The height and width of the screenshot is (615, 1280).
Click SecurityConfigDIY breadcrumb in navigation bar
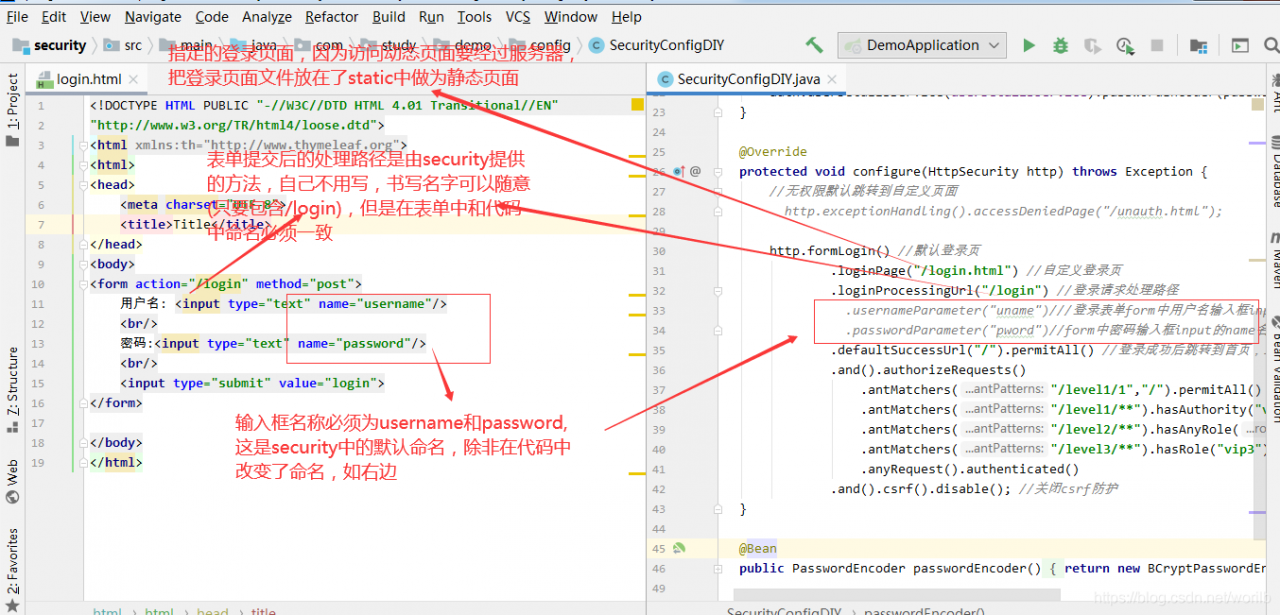coord(666,45)
